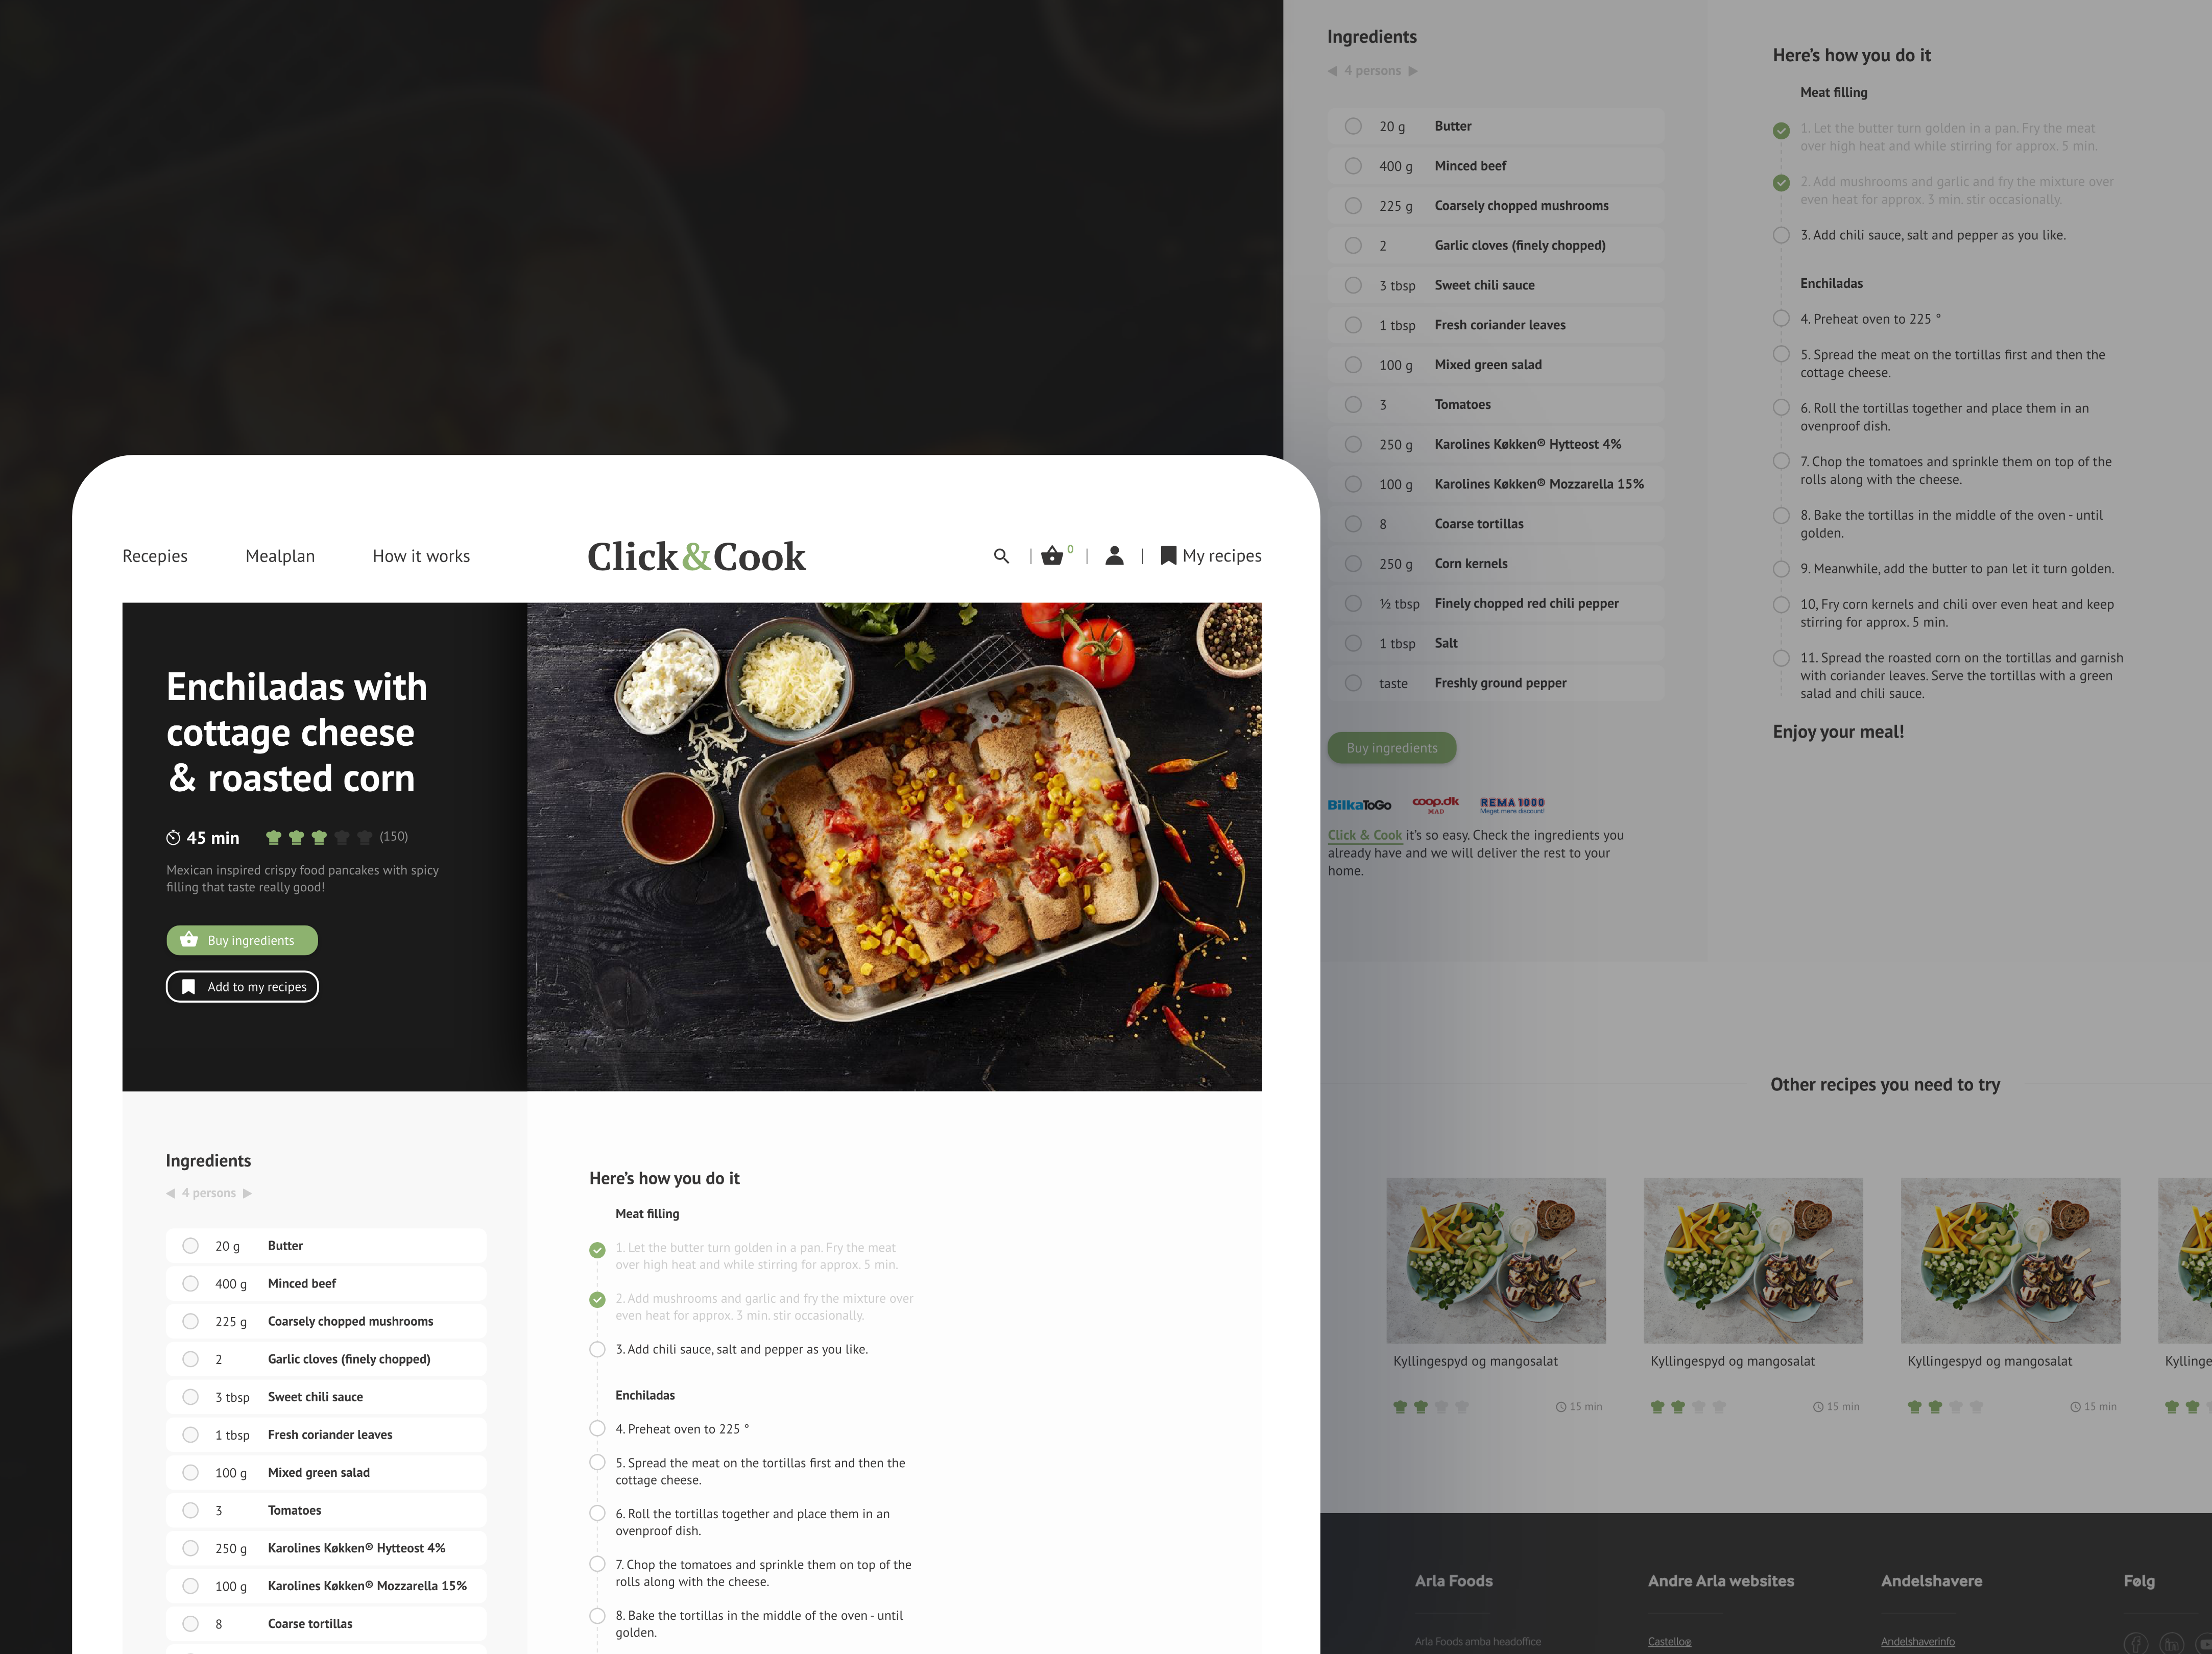2212x1654 pixels.
Task: Decrease persons with the left arrow
Action: click(171, 1193)
